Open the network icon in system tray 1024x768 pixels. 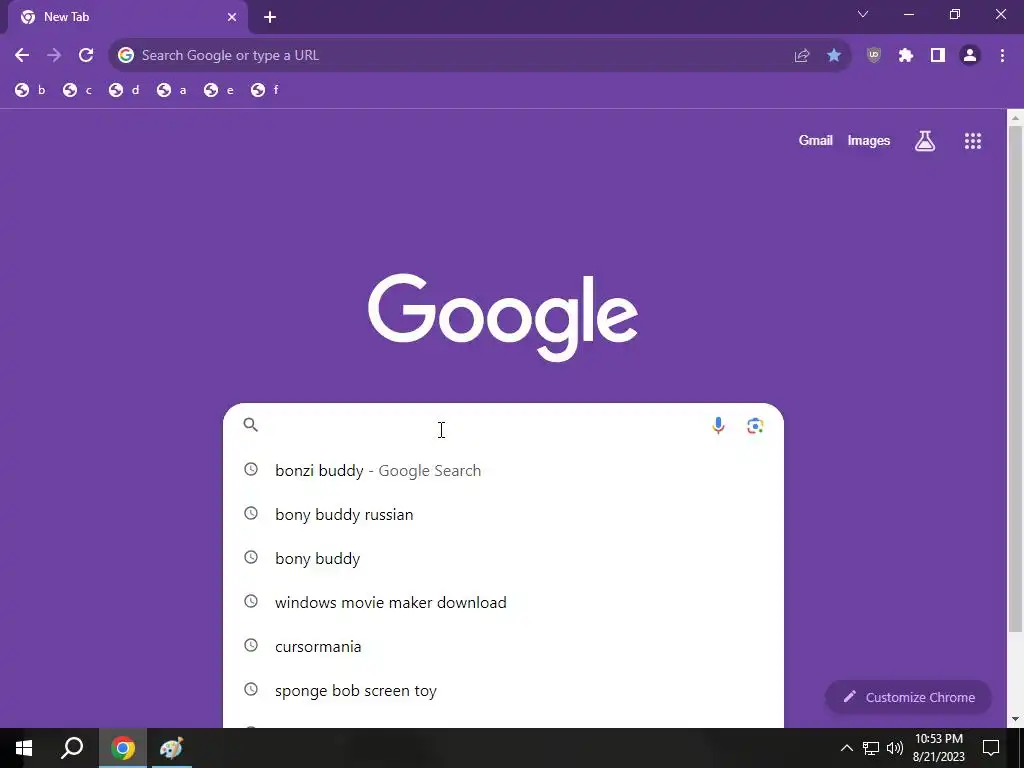(871, 748)
